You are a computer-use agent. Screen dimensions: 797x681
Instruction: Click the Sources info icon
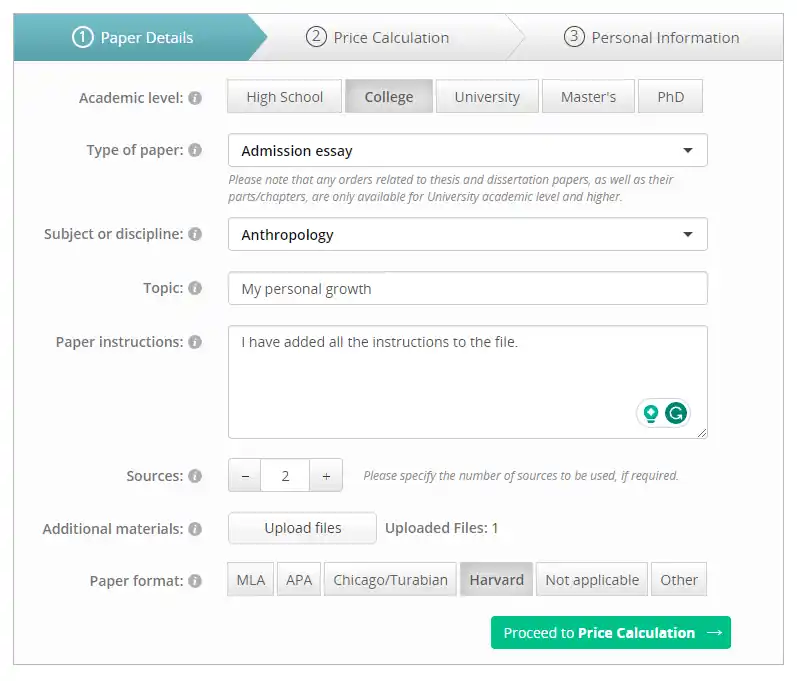click(x=195, y=476)
